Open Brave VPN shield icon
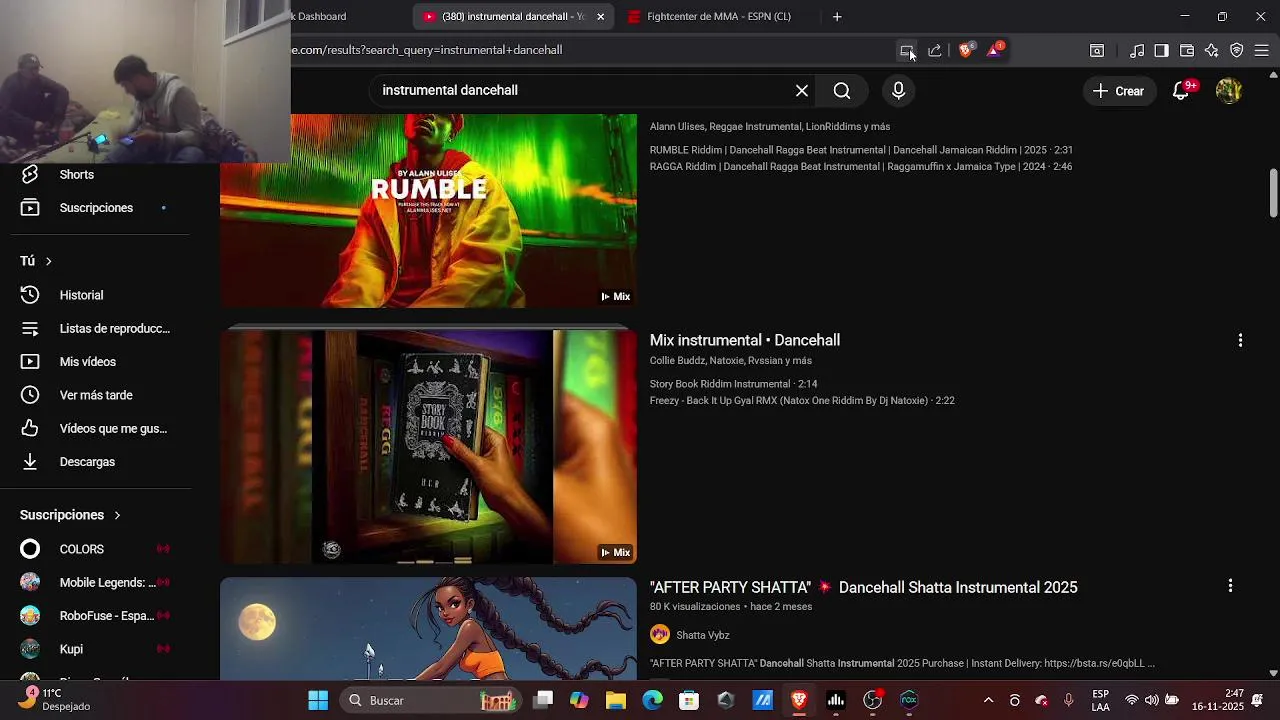 (1236, 50)
